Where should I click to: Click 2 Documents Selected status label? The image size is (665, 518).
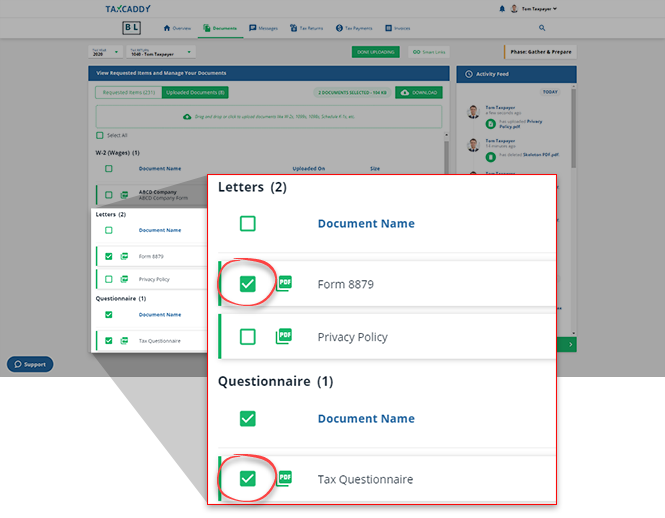coord(352,92)
